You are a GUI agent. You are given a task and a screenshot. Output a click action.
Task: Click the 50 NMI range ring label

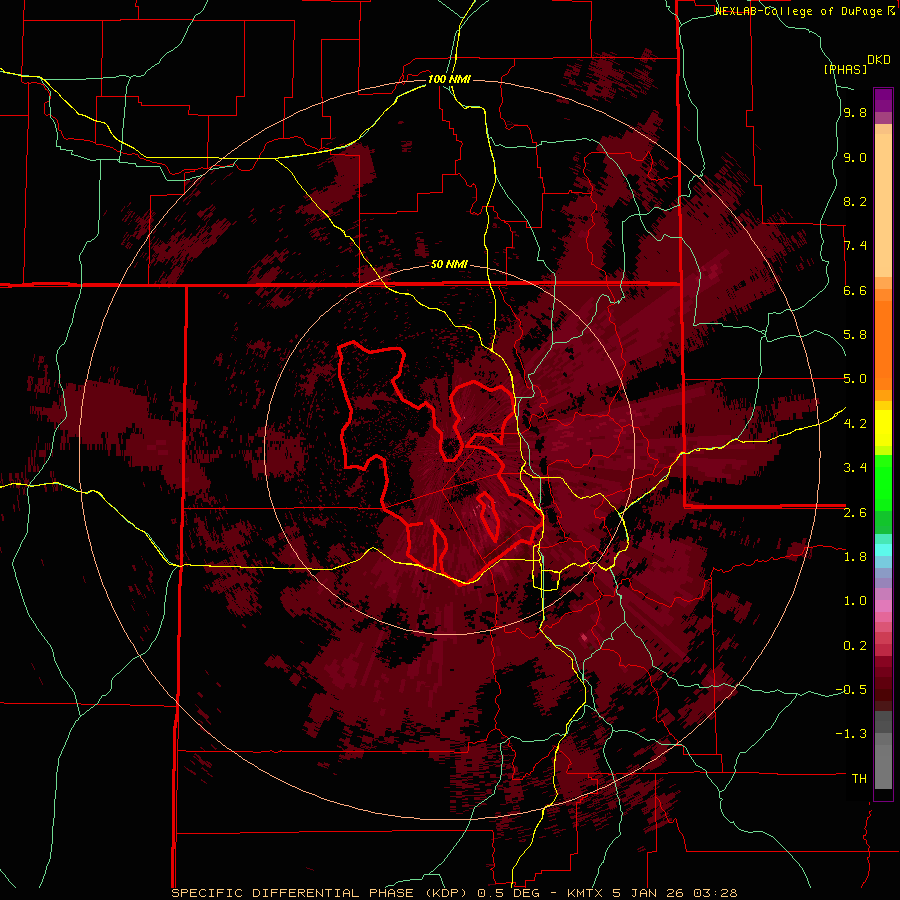[x=449, y=264]
